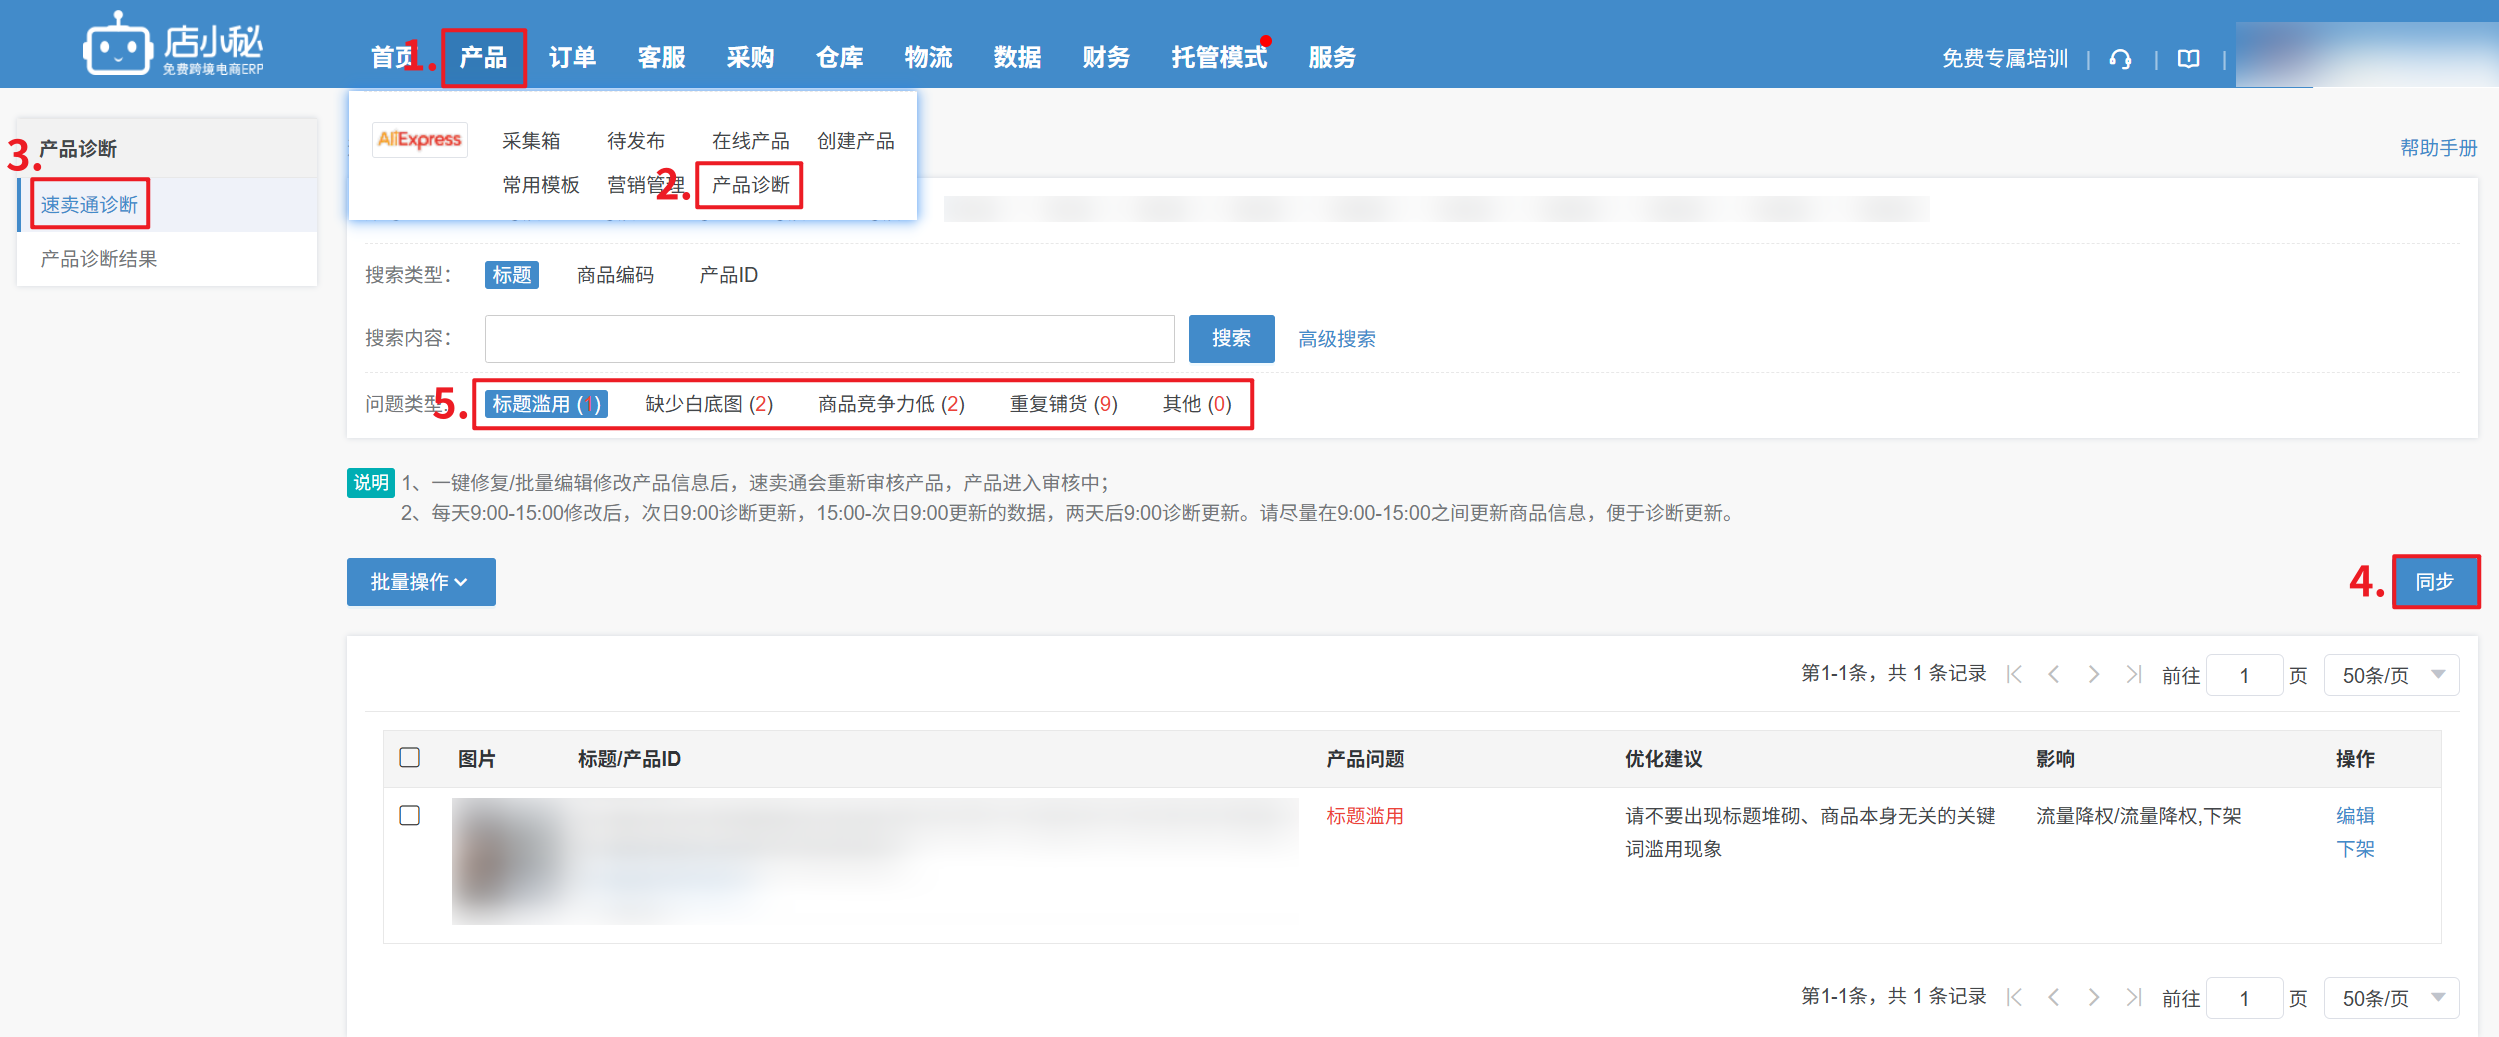Image resolution: width=2499 pixels, height=1037 pixels.
Task: Select 商品编码 as search type
Action: 615,275
